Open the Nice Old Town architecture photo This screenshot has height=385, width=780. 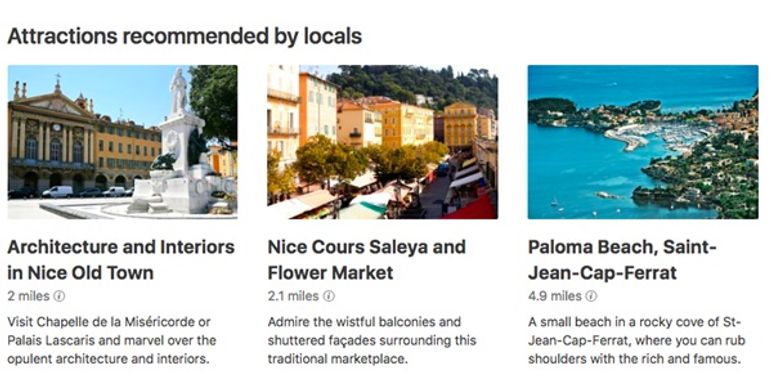(x=122, y=142)
